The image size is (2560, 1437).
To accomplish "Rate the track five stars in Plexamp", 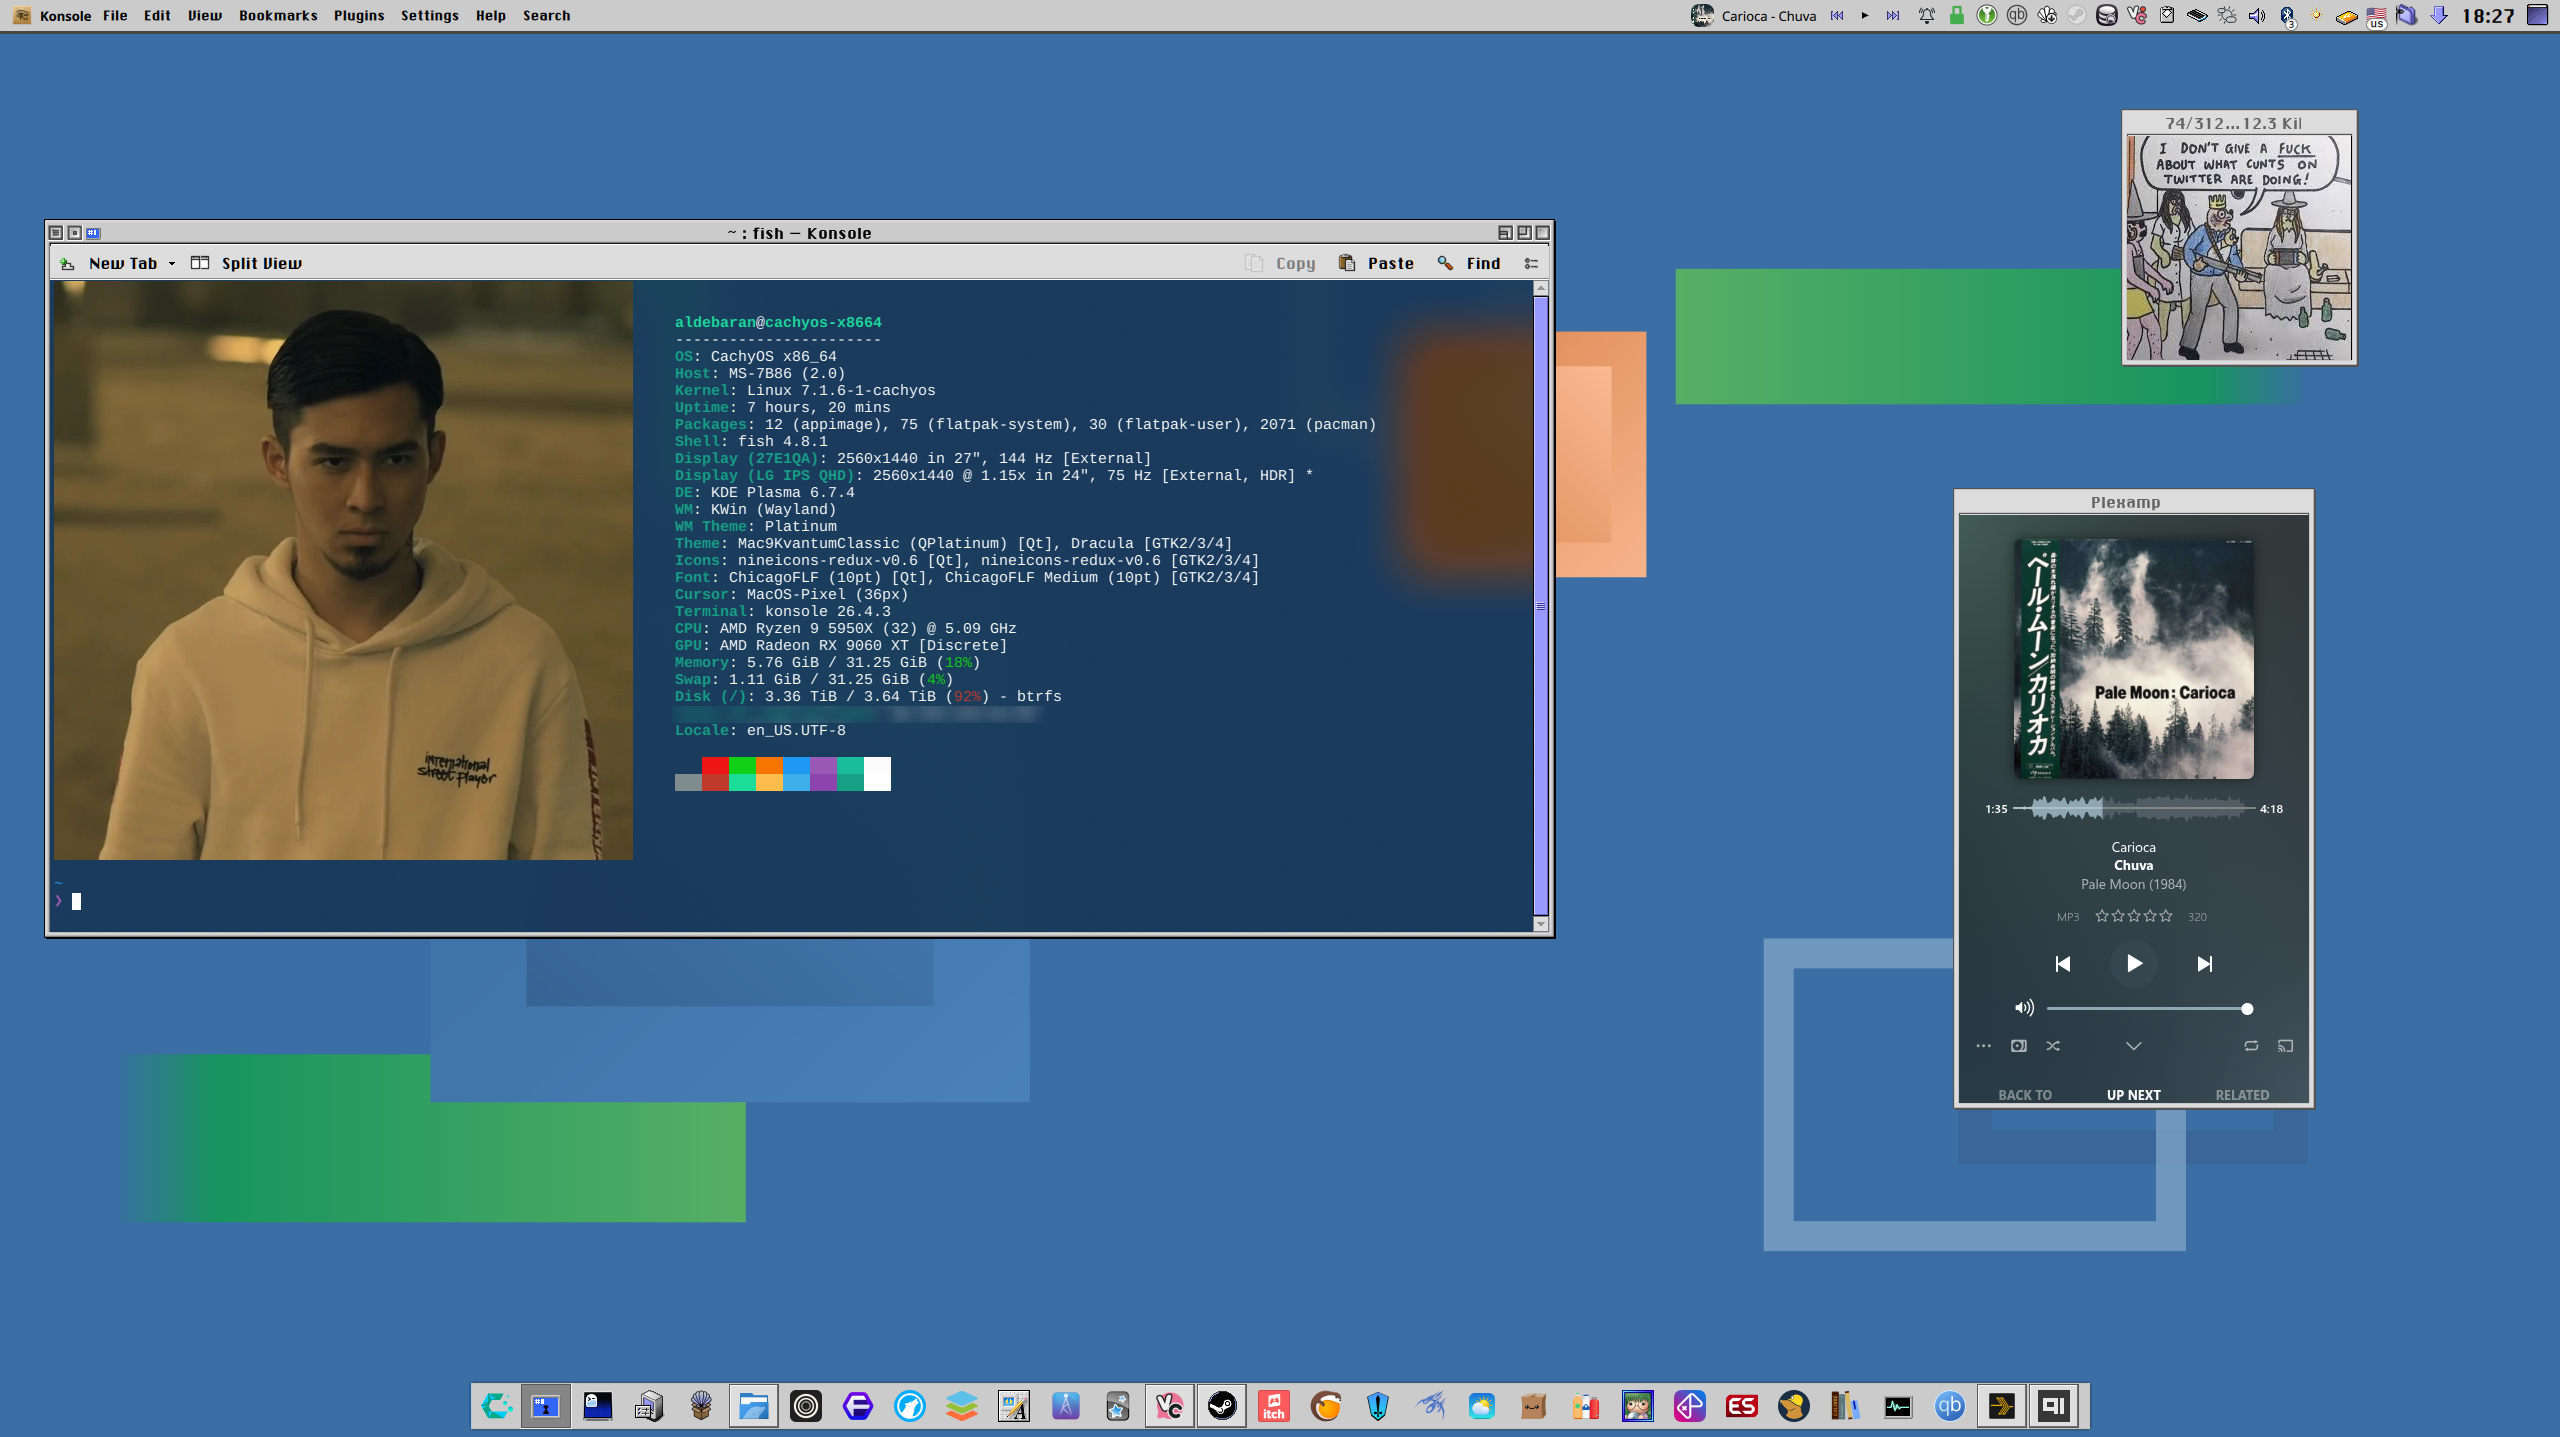I will [x=2166, y=916].
